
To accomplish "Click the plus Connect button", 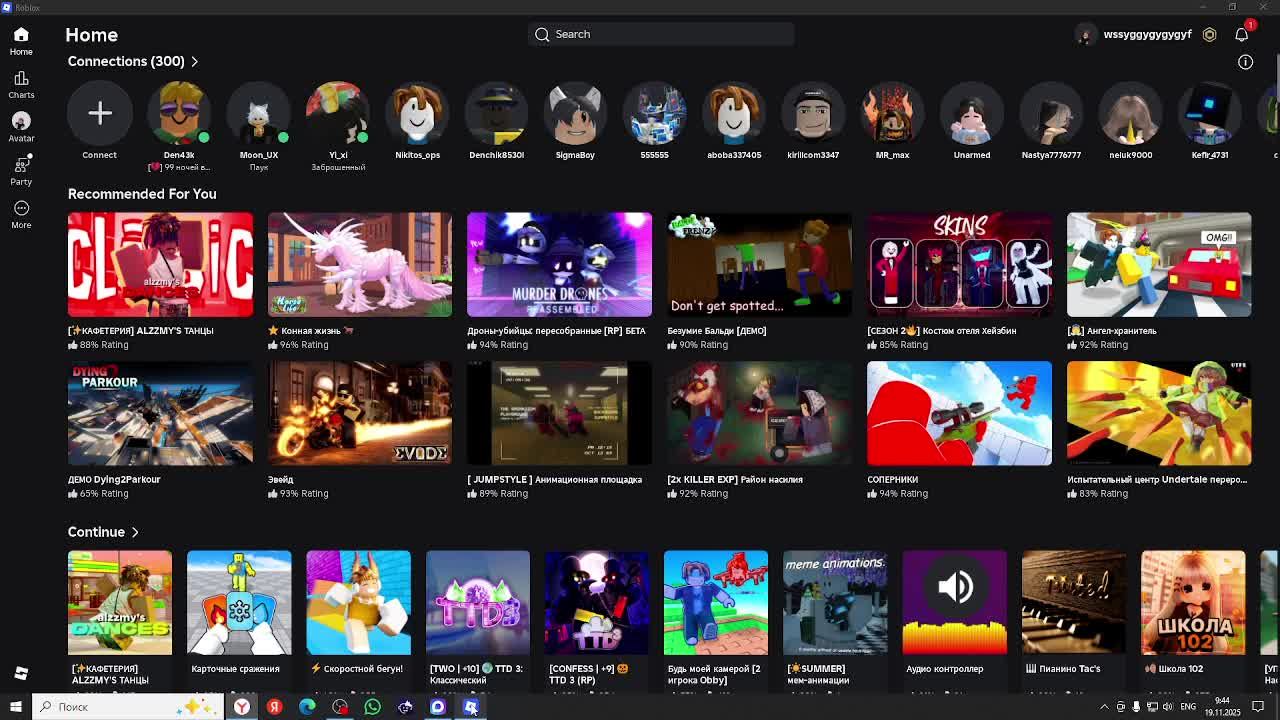I will 100,113.
